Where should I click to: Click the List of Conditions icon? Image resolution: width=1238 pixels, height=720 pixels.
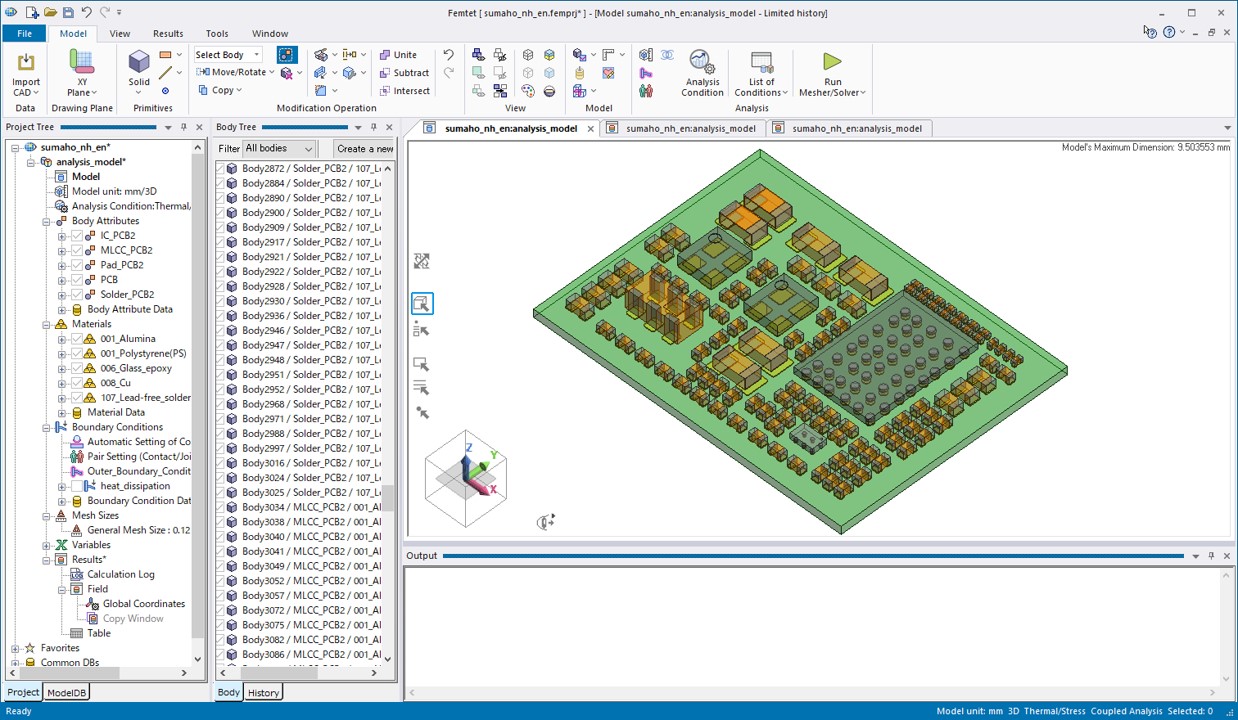[761, 63]
